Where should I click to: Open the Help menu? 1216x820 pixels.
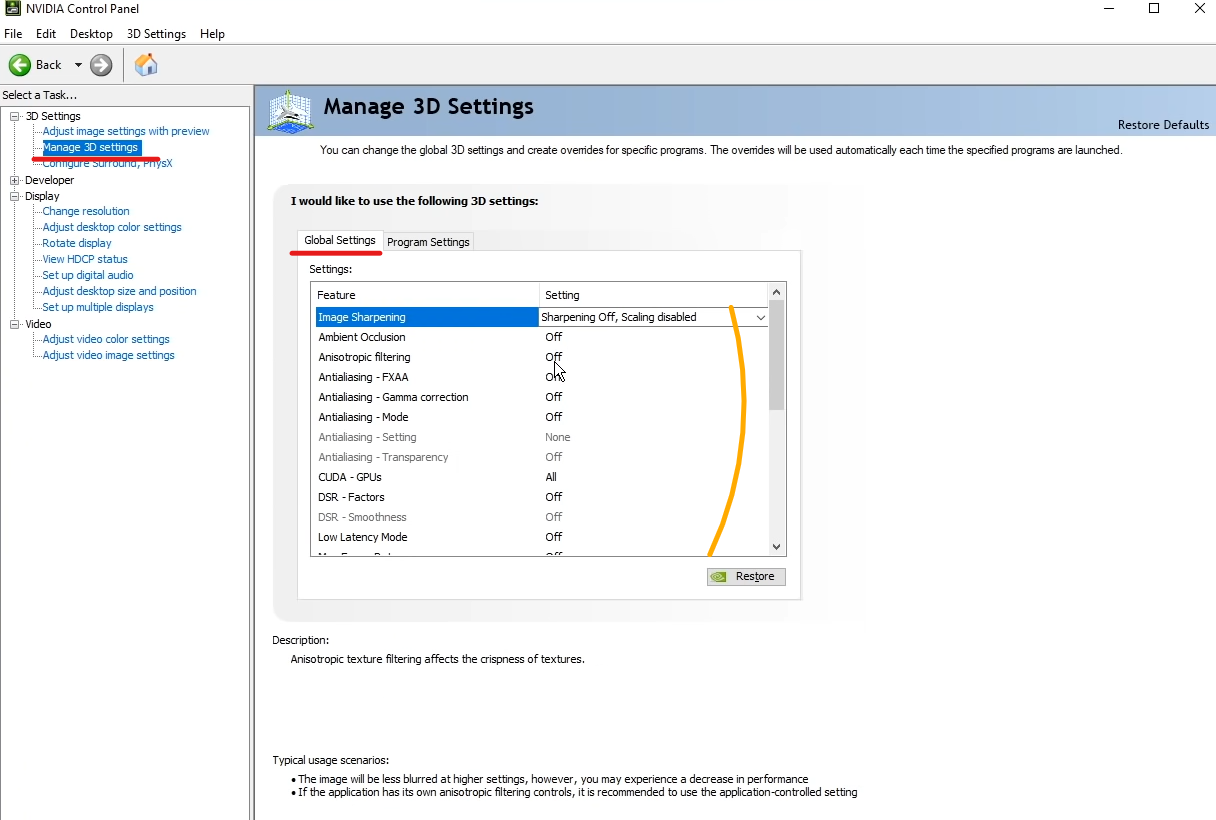212,34
